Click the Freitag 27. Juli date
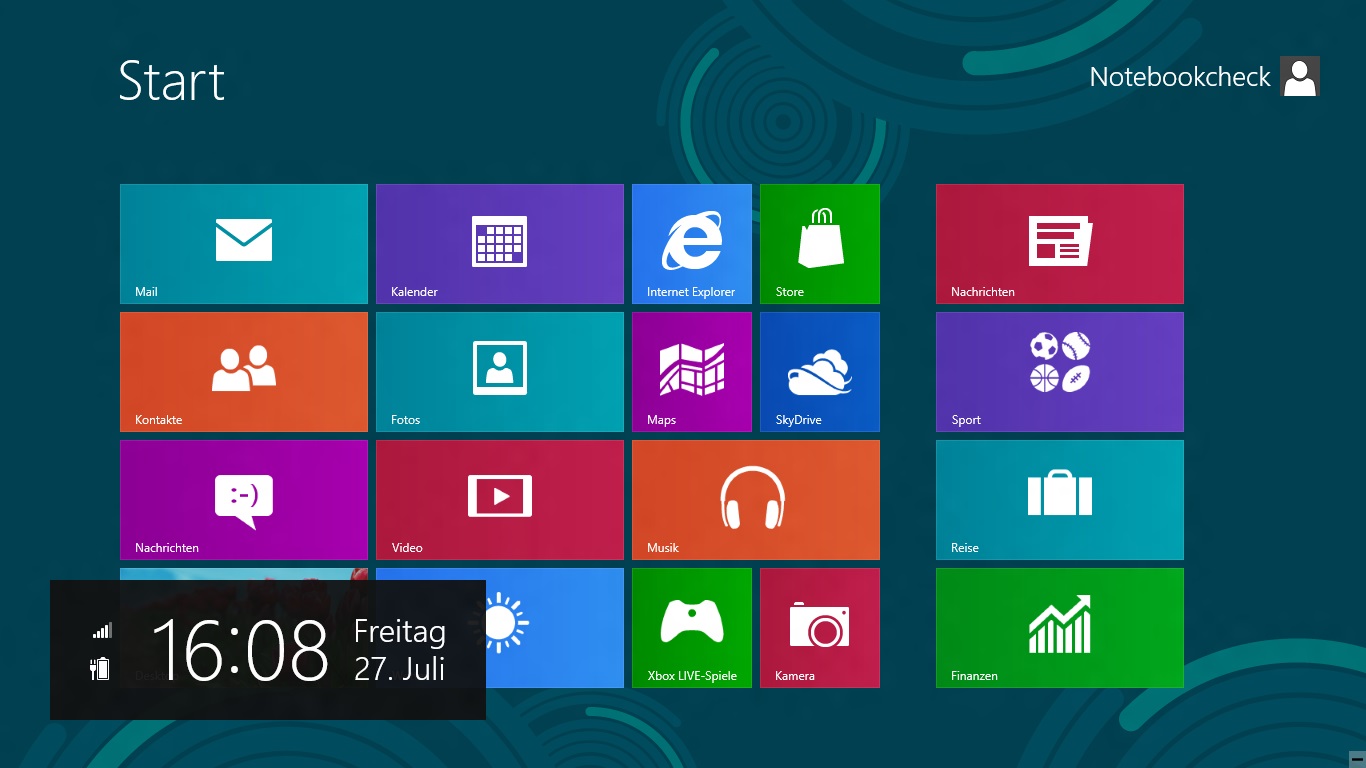Viewport: 1366px width, 768px height. tap(400, 650)
